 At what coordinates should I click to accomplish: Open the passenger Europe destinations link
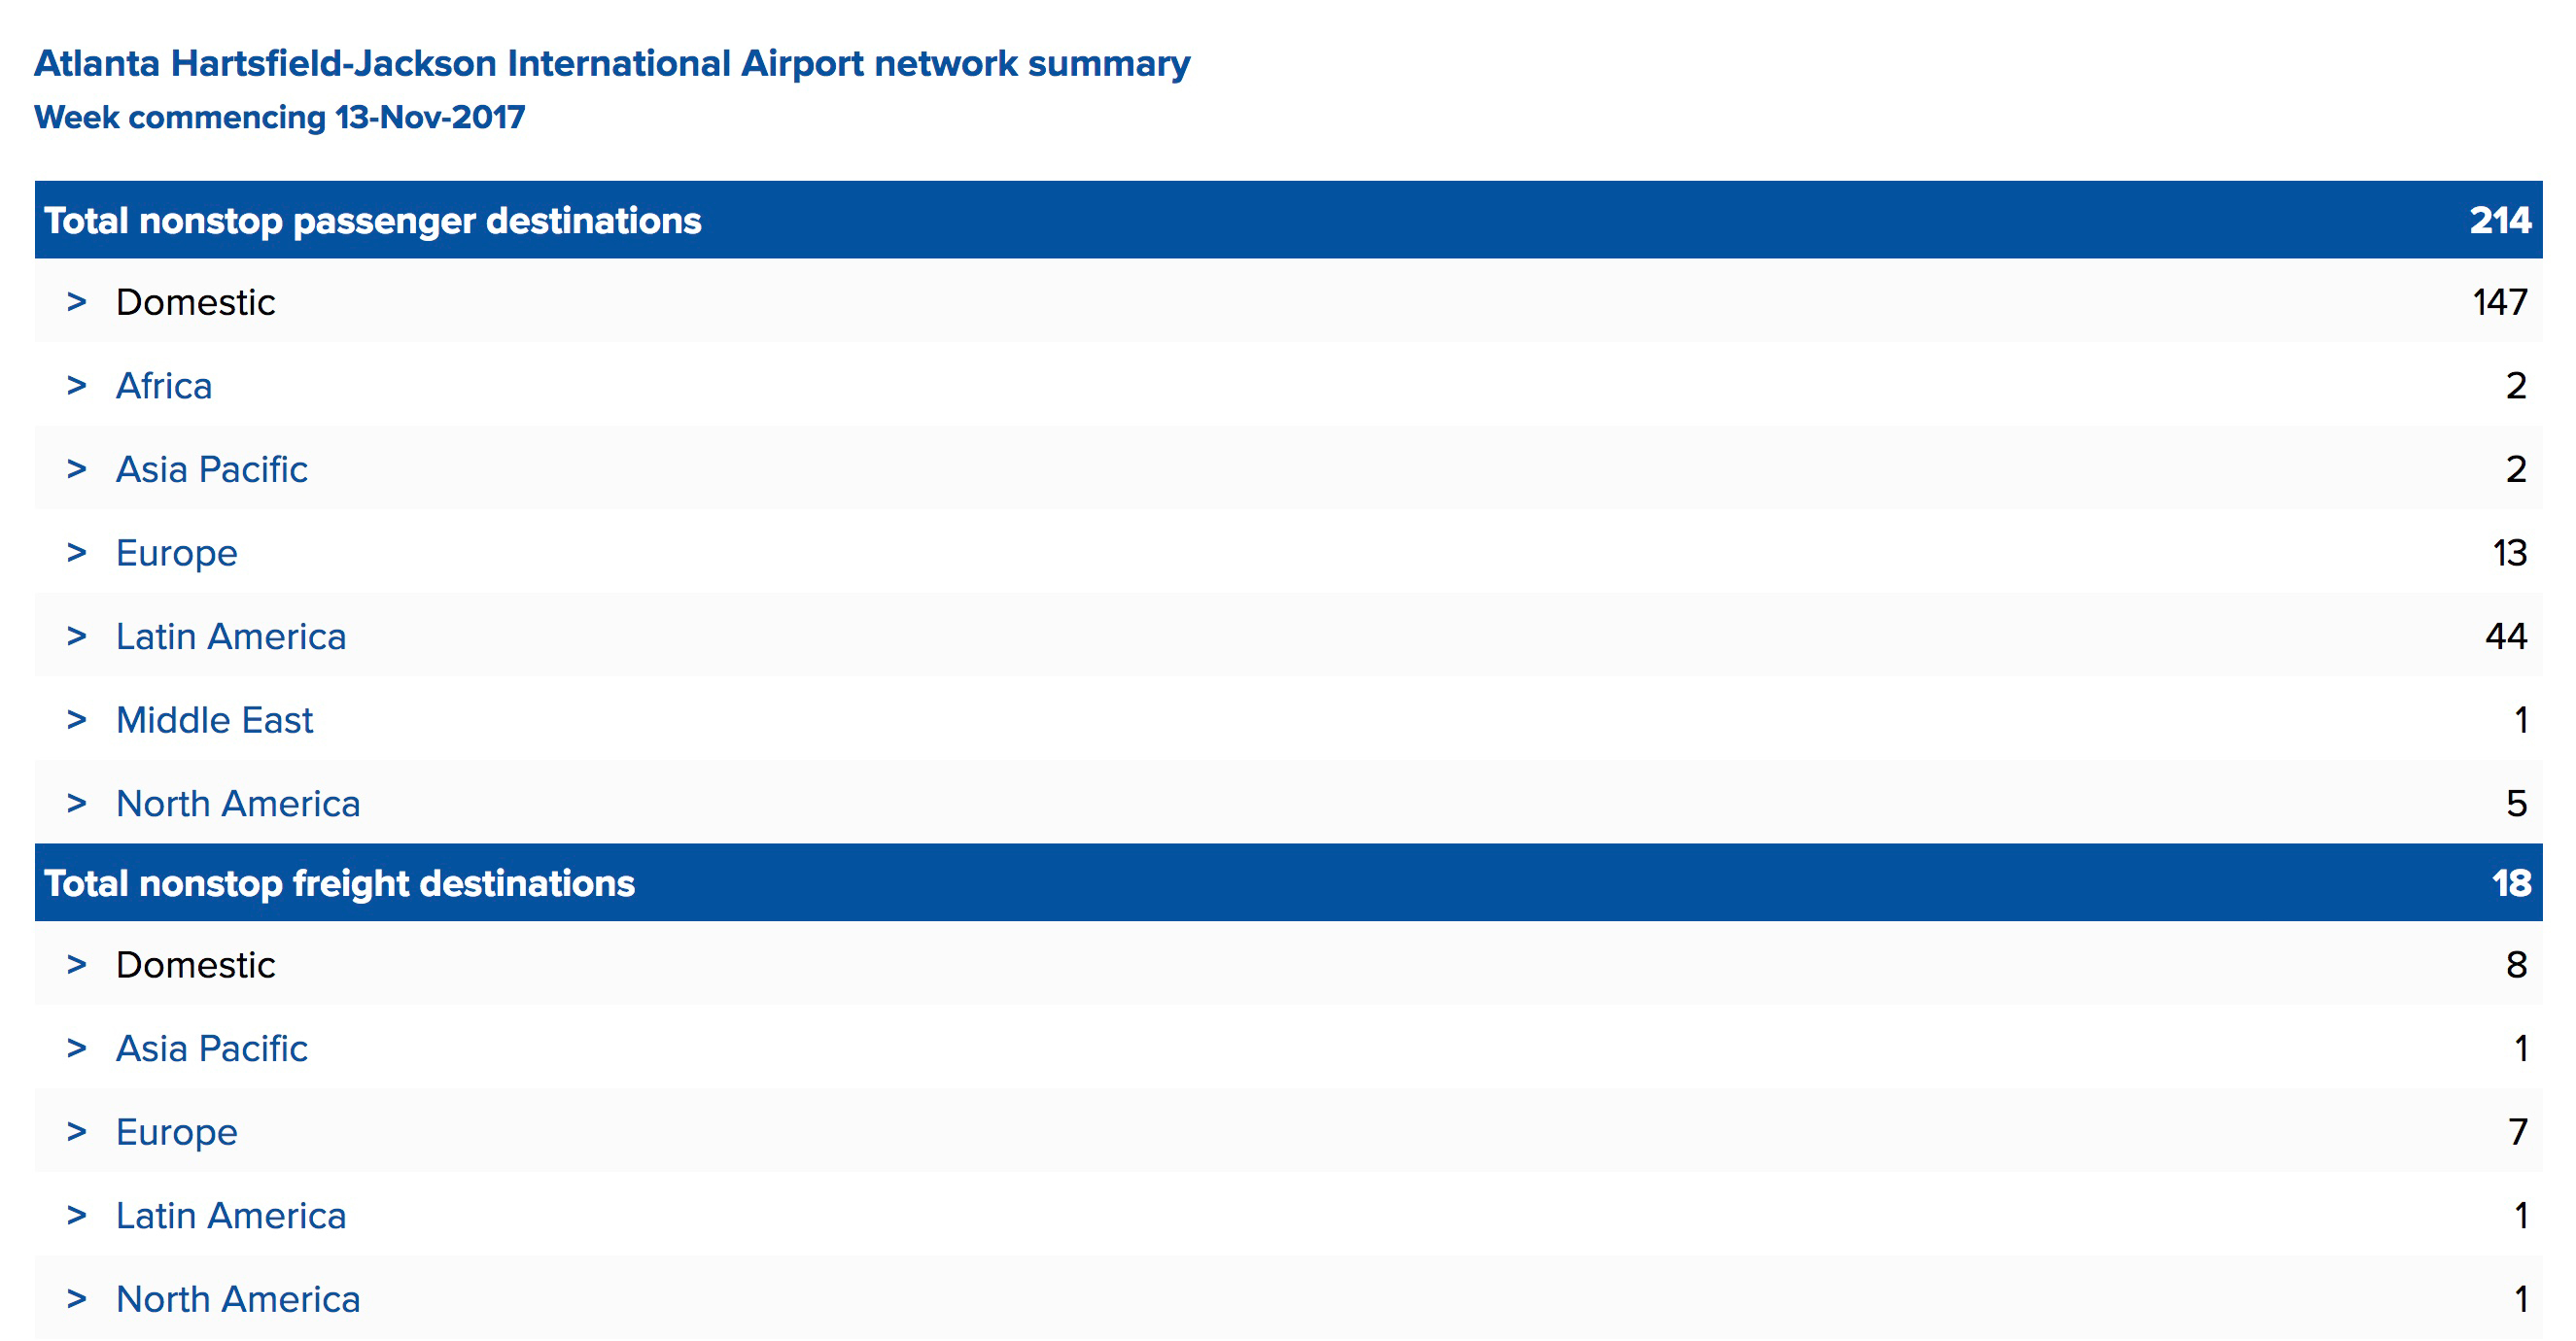click(x=177, y=553)
